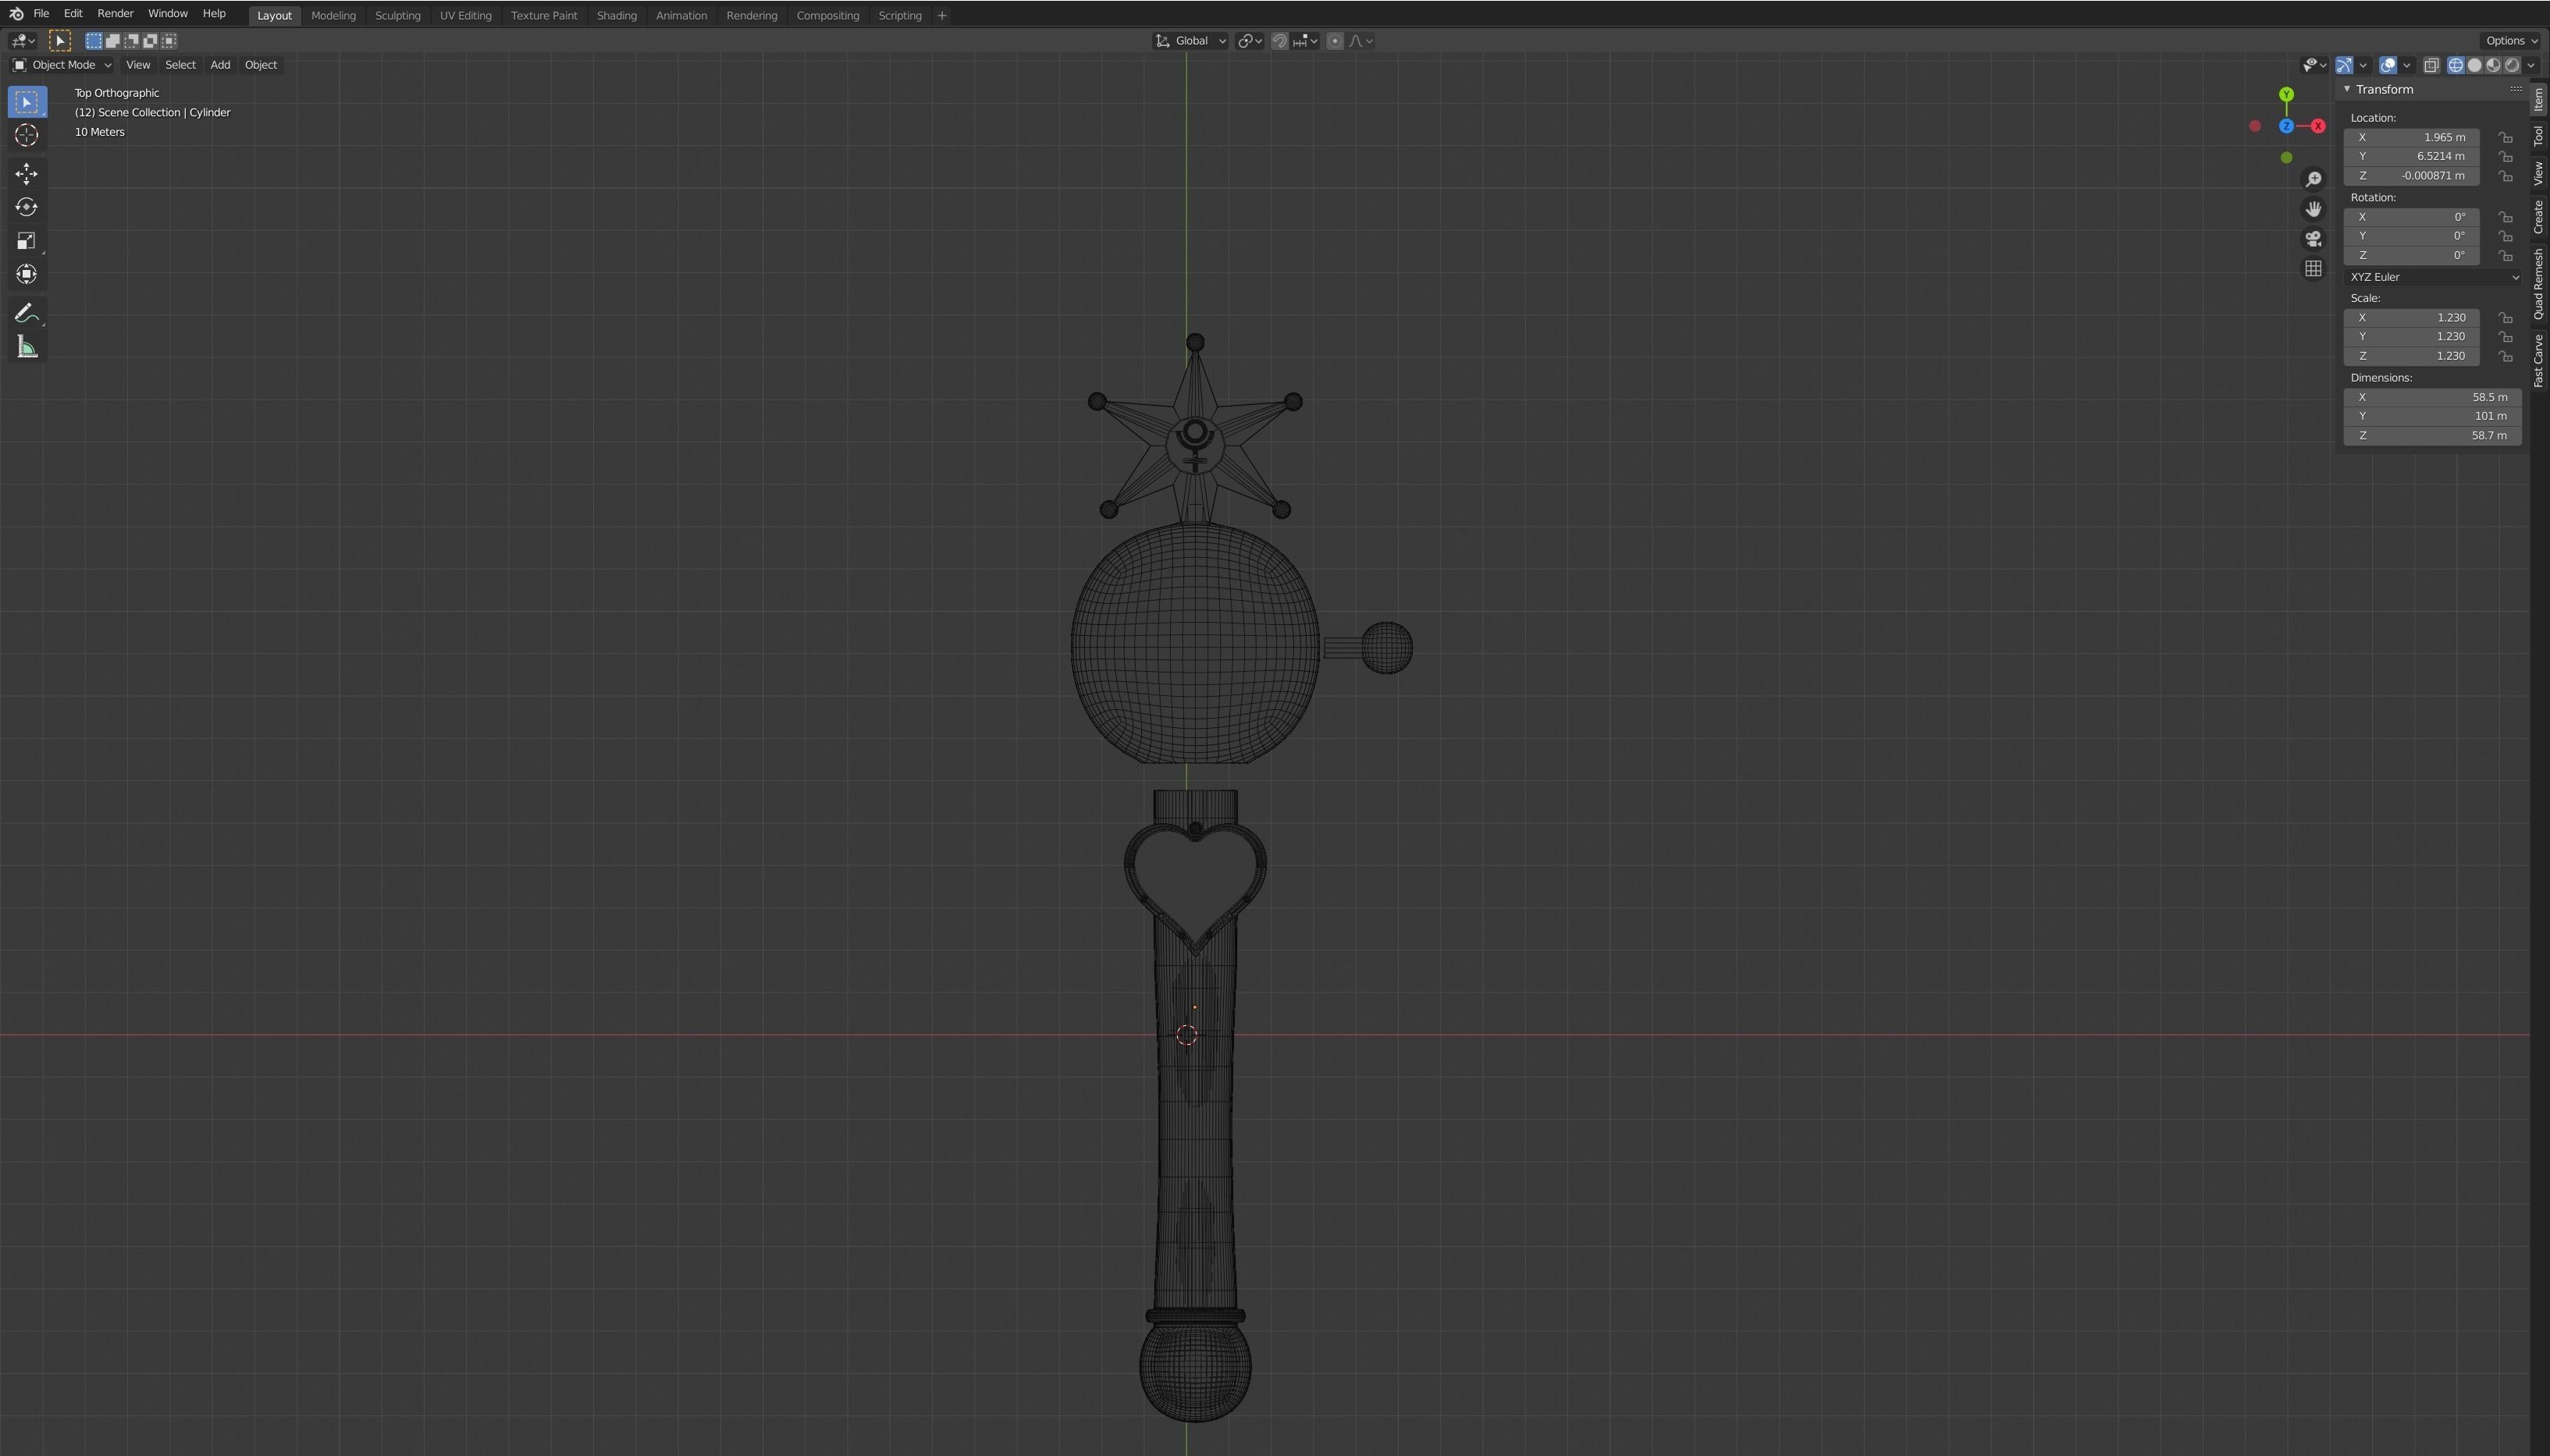The image size is (2550, 1456).
Task: Click the green Y axis gizmo ball
Action: pyautogui.click(x=2286, y=94)
